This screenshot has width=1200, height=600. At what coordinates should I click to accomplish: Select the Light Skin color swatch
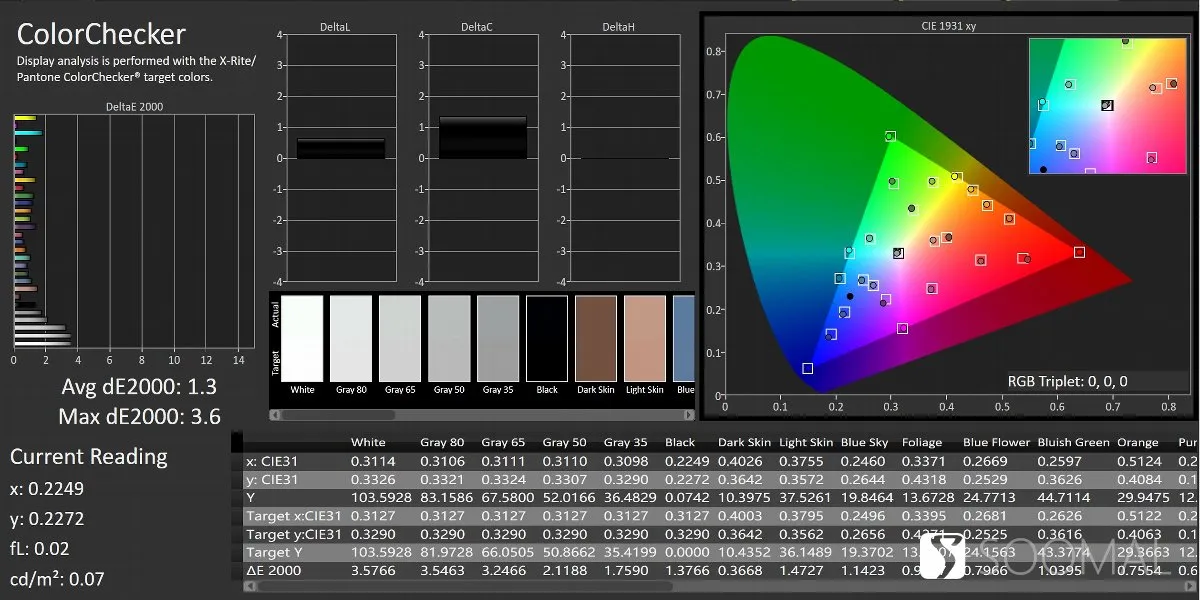(645, 337)
